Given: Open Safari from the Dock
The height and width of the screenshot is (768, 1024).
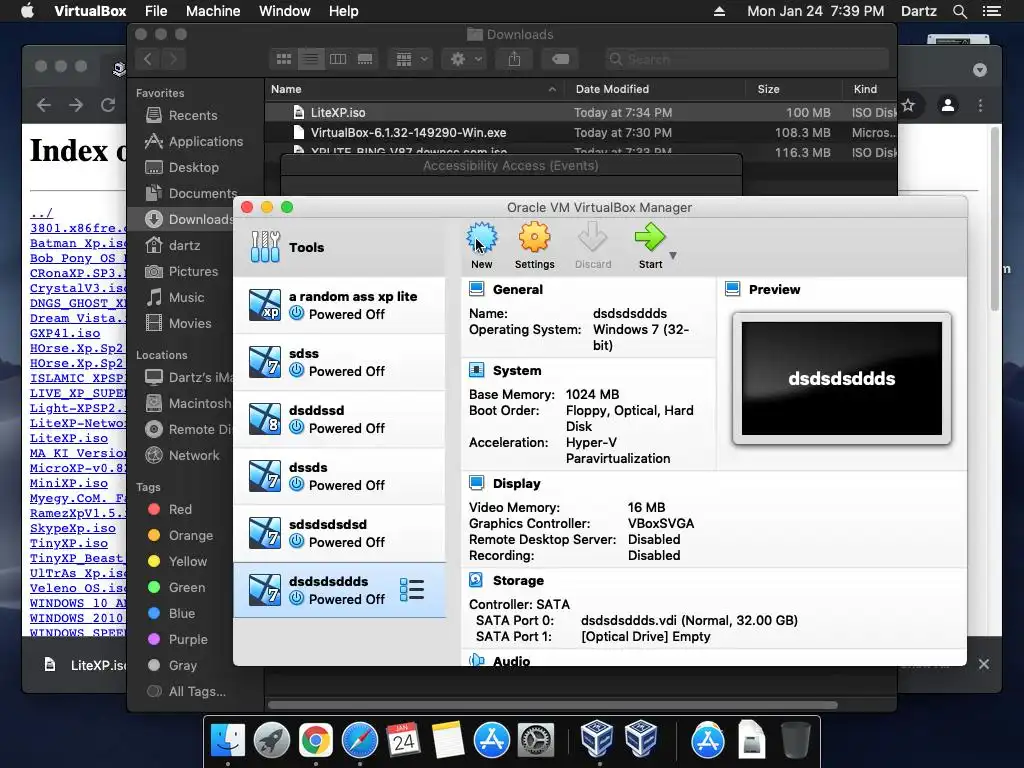Looking at the screenshot, I should coord(360,741).
